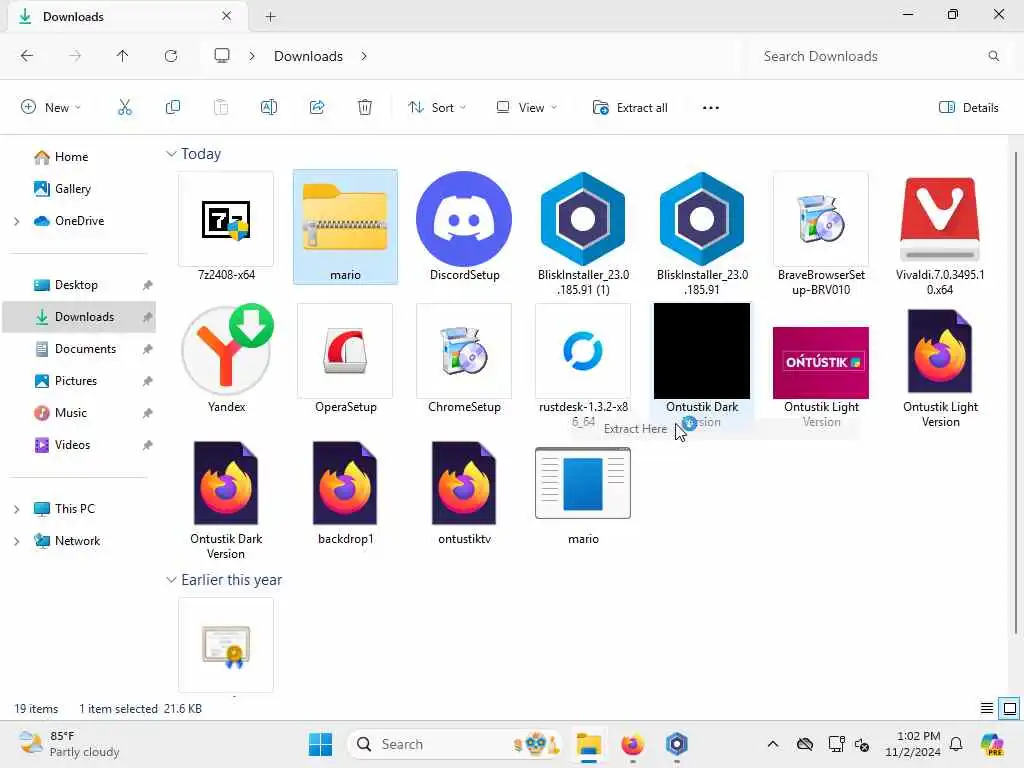Screen dimensions: 1024x768
Task: Open the New dropdown menu
Action: 51,108
